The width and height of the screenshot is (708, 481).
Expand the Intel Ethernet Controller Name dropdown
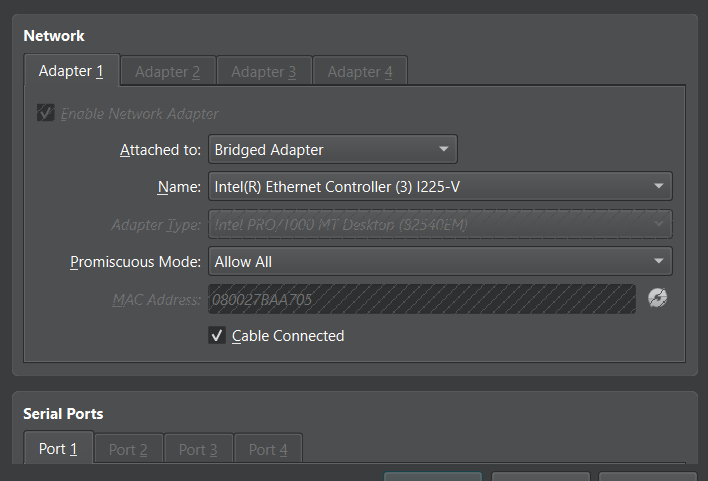[x=440, y=186]
